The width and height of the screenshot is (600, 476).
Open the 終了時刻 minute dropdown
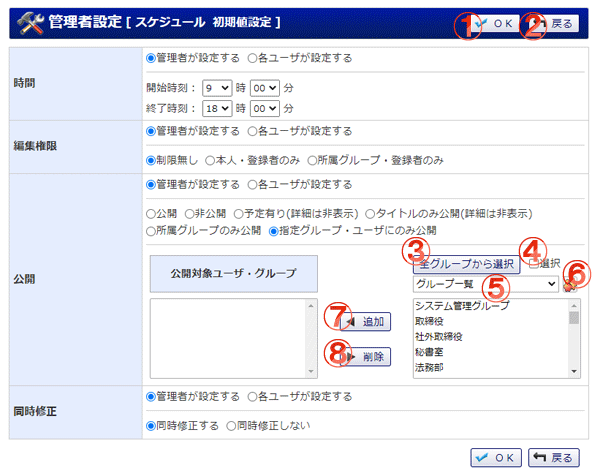coord(265,108)
